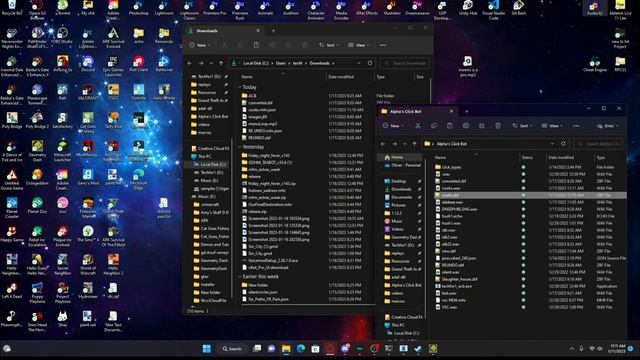Click the Edge browser icon on the taskbar
Viewport: 640px width, 360px height.
click(301, 349)
